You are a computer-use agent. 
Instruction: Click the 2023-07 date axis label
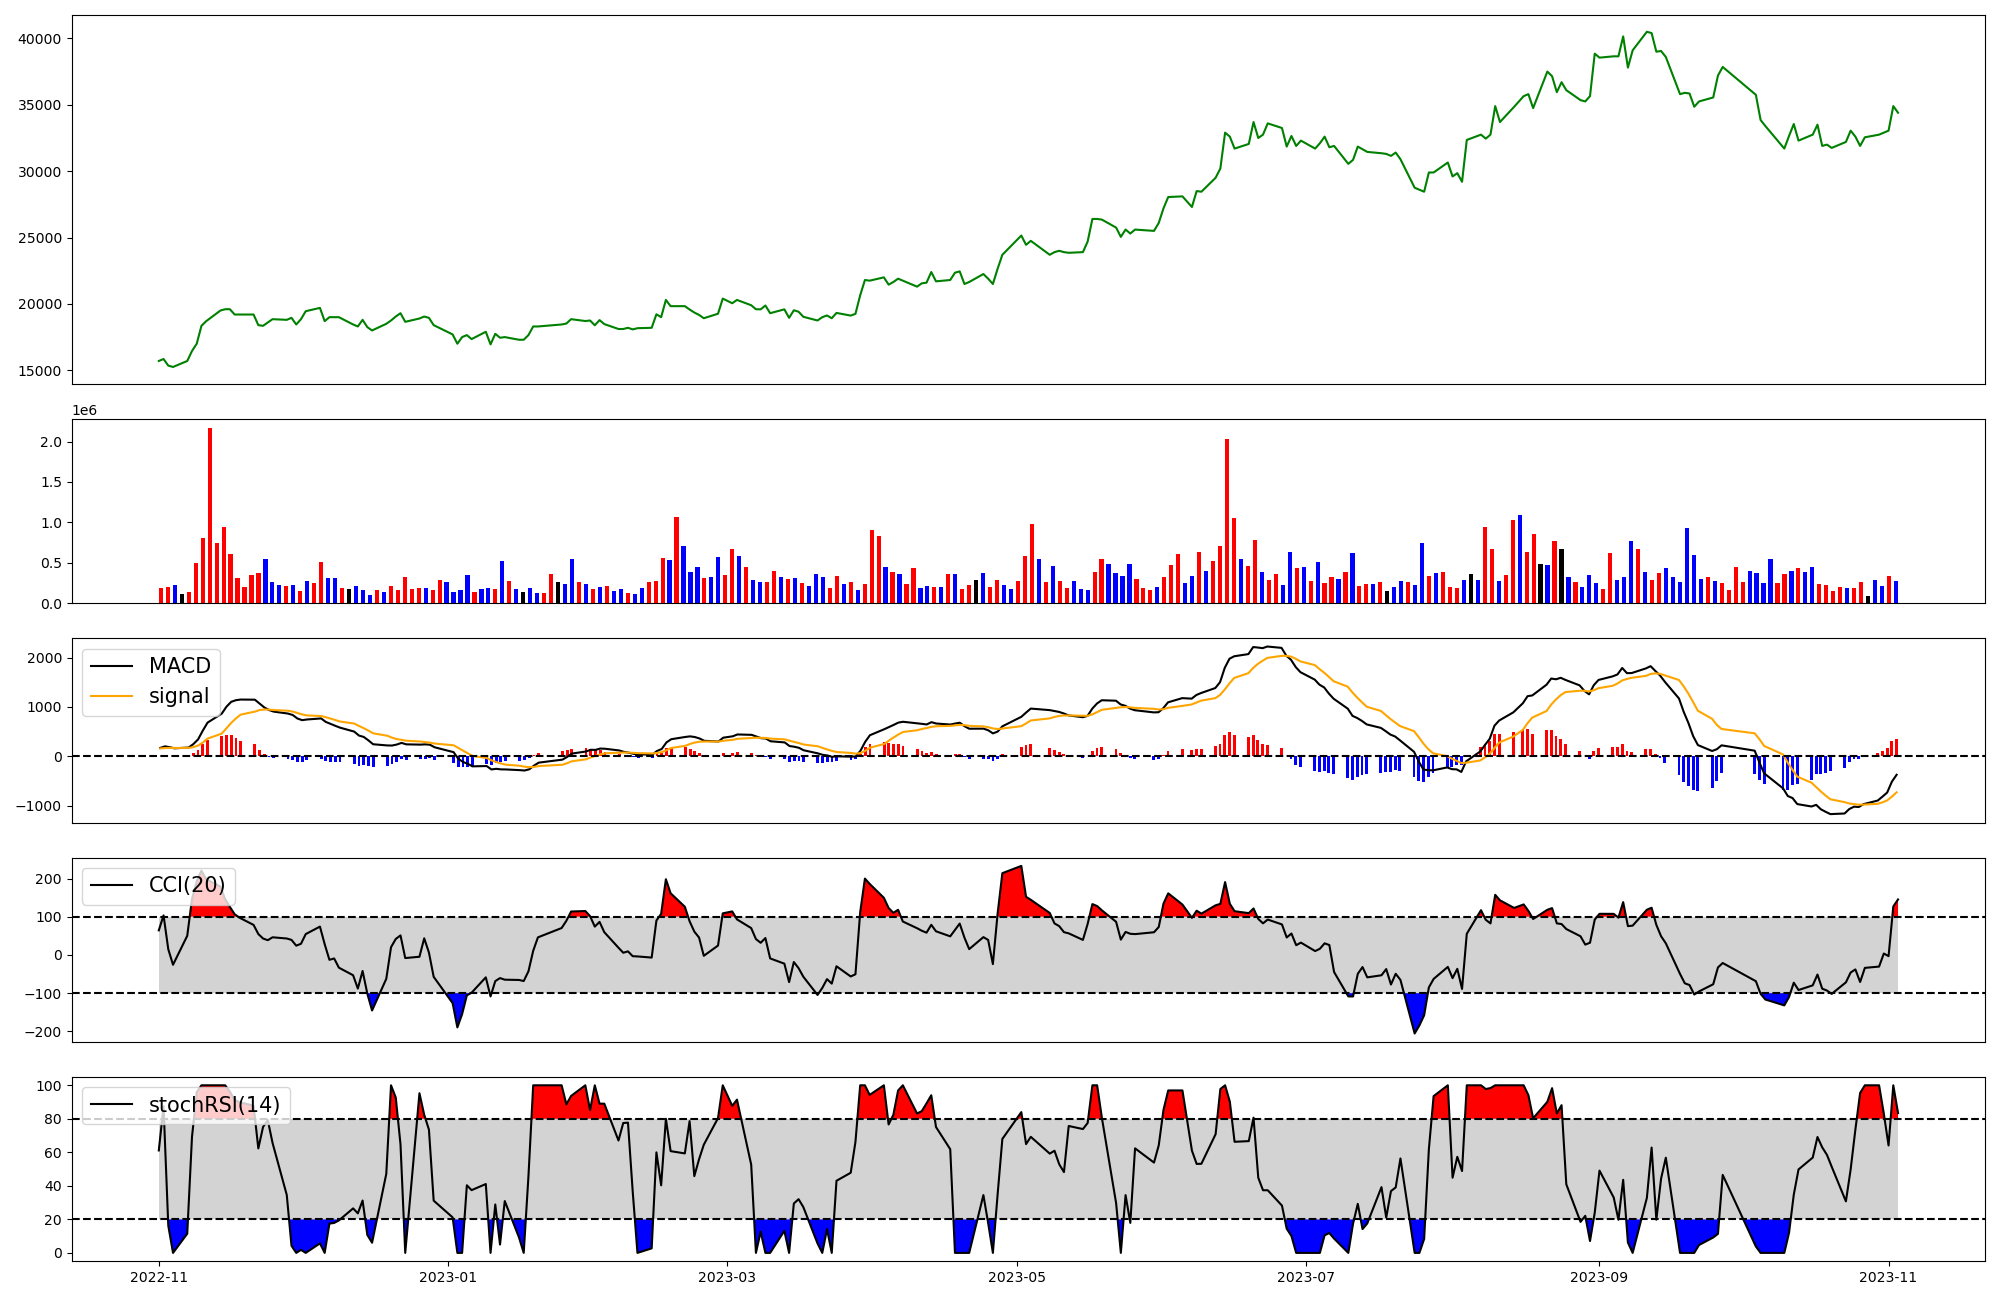(x=1307, y=1277)
